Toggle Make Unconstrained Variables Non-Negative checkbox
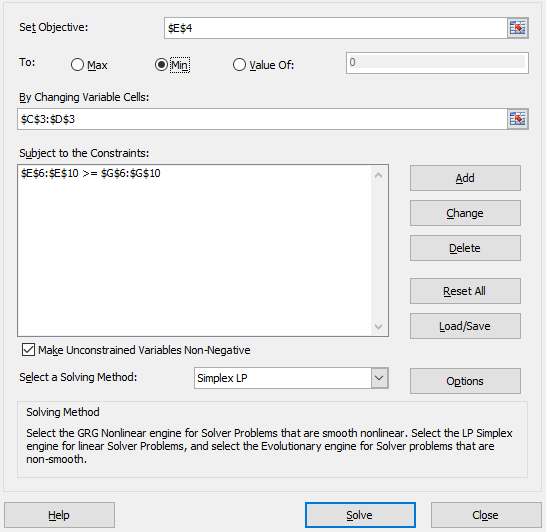Image resolution: width=546 pixels, height=532 pixels. click(x=28, y=350)
